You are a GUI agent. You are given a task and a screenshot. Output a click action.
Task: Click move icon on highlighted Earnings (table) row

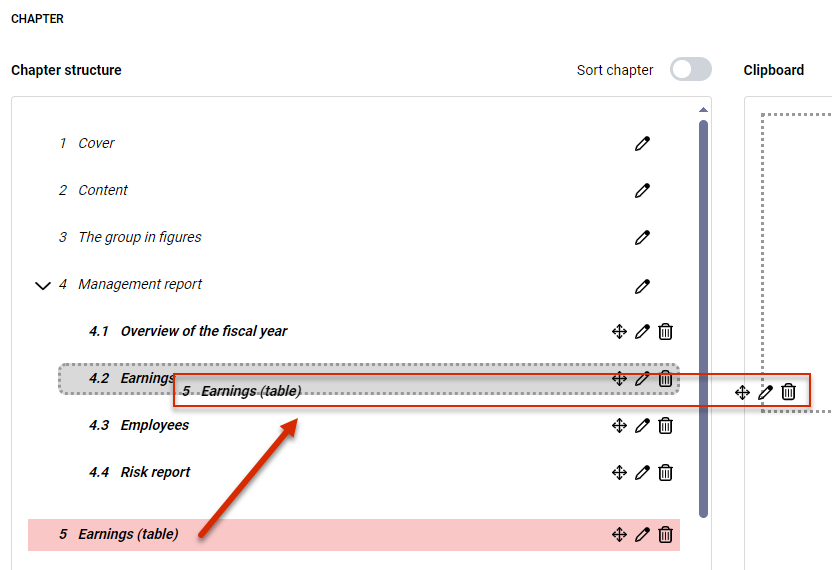[619, 534]
